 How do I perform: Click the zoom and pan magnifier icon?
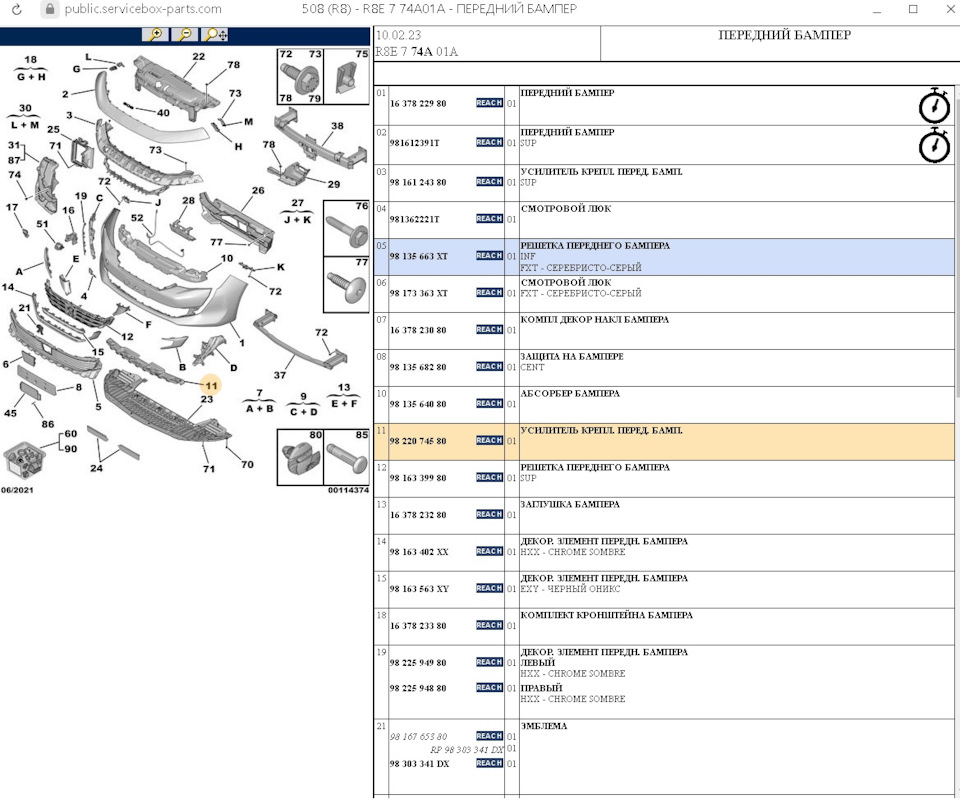[x=216, y=34]
